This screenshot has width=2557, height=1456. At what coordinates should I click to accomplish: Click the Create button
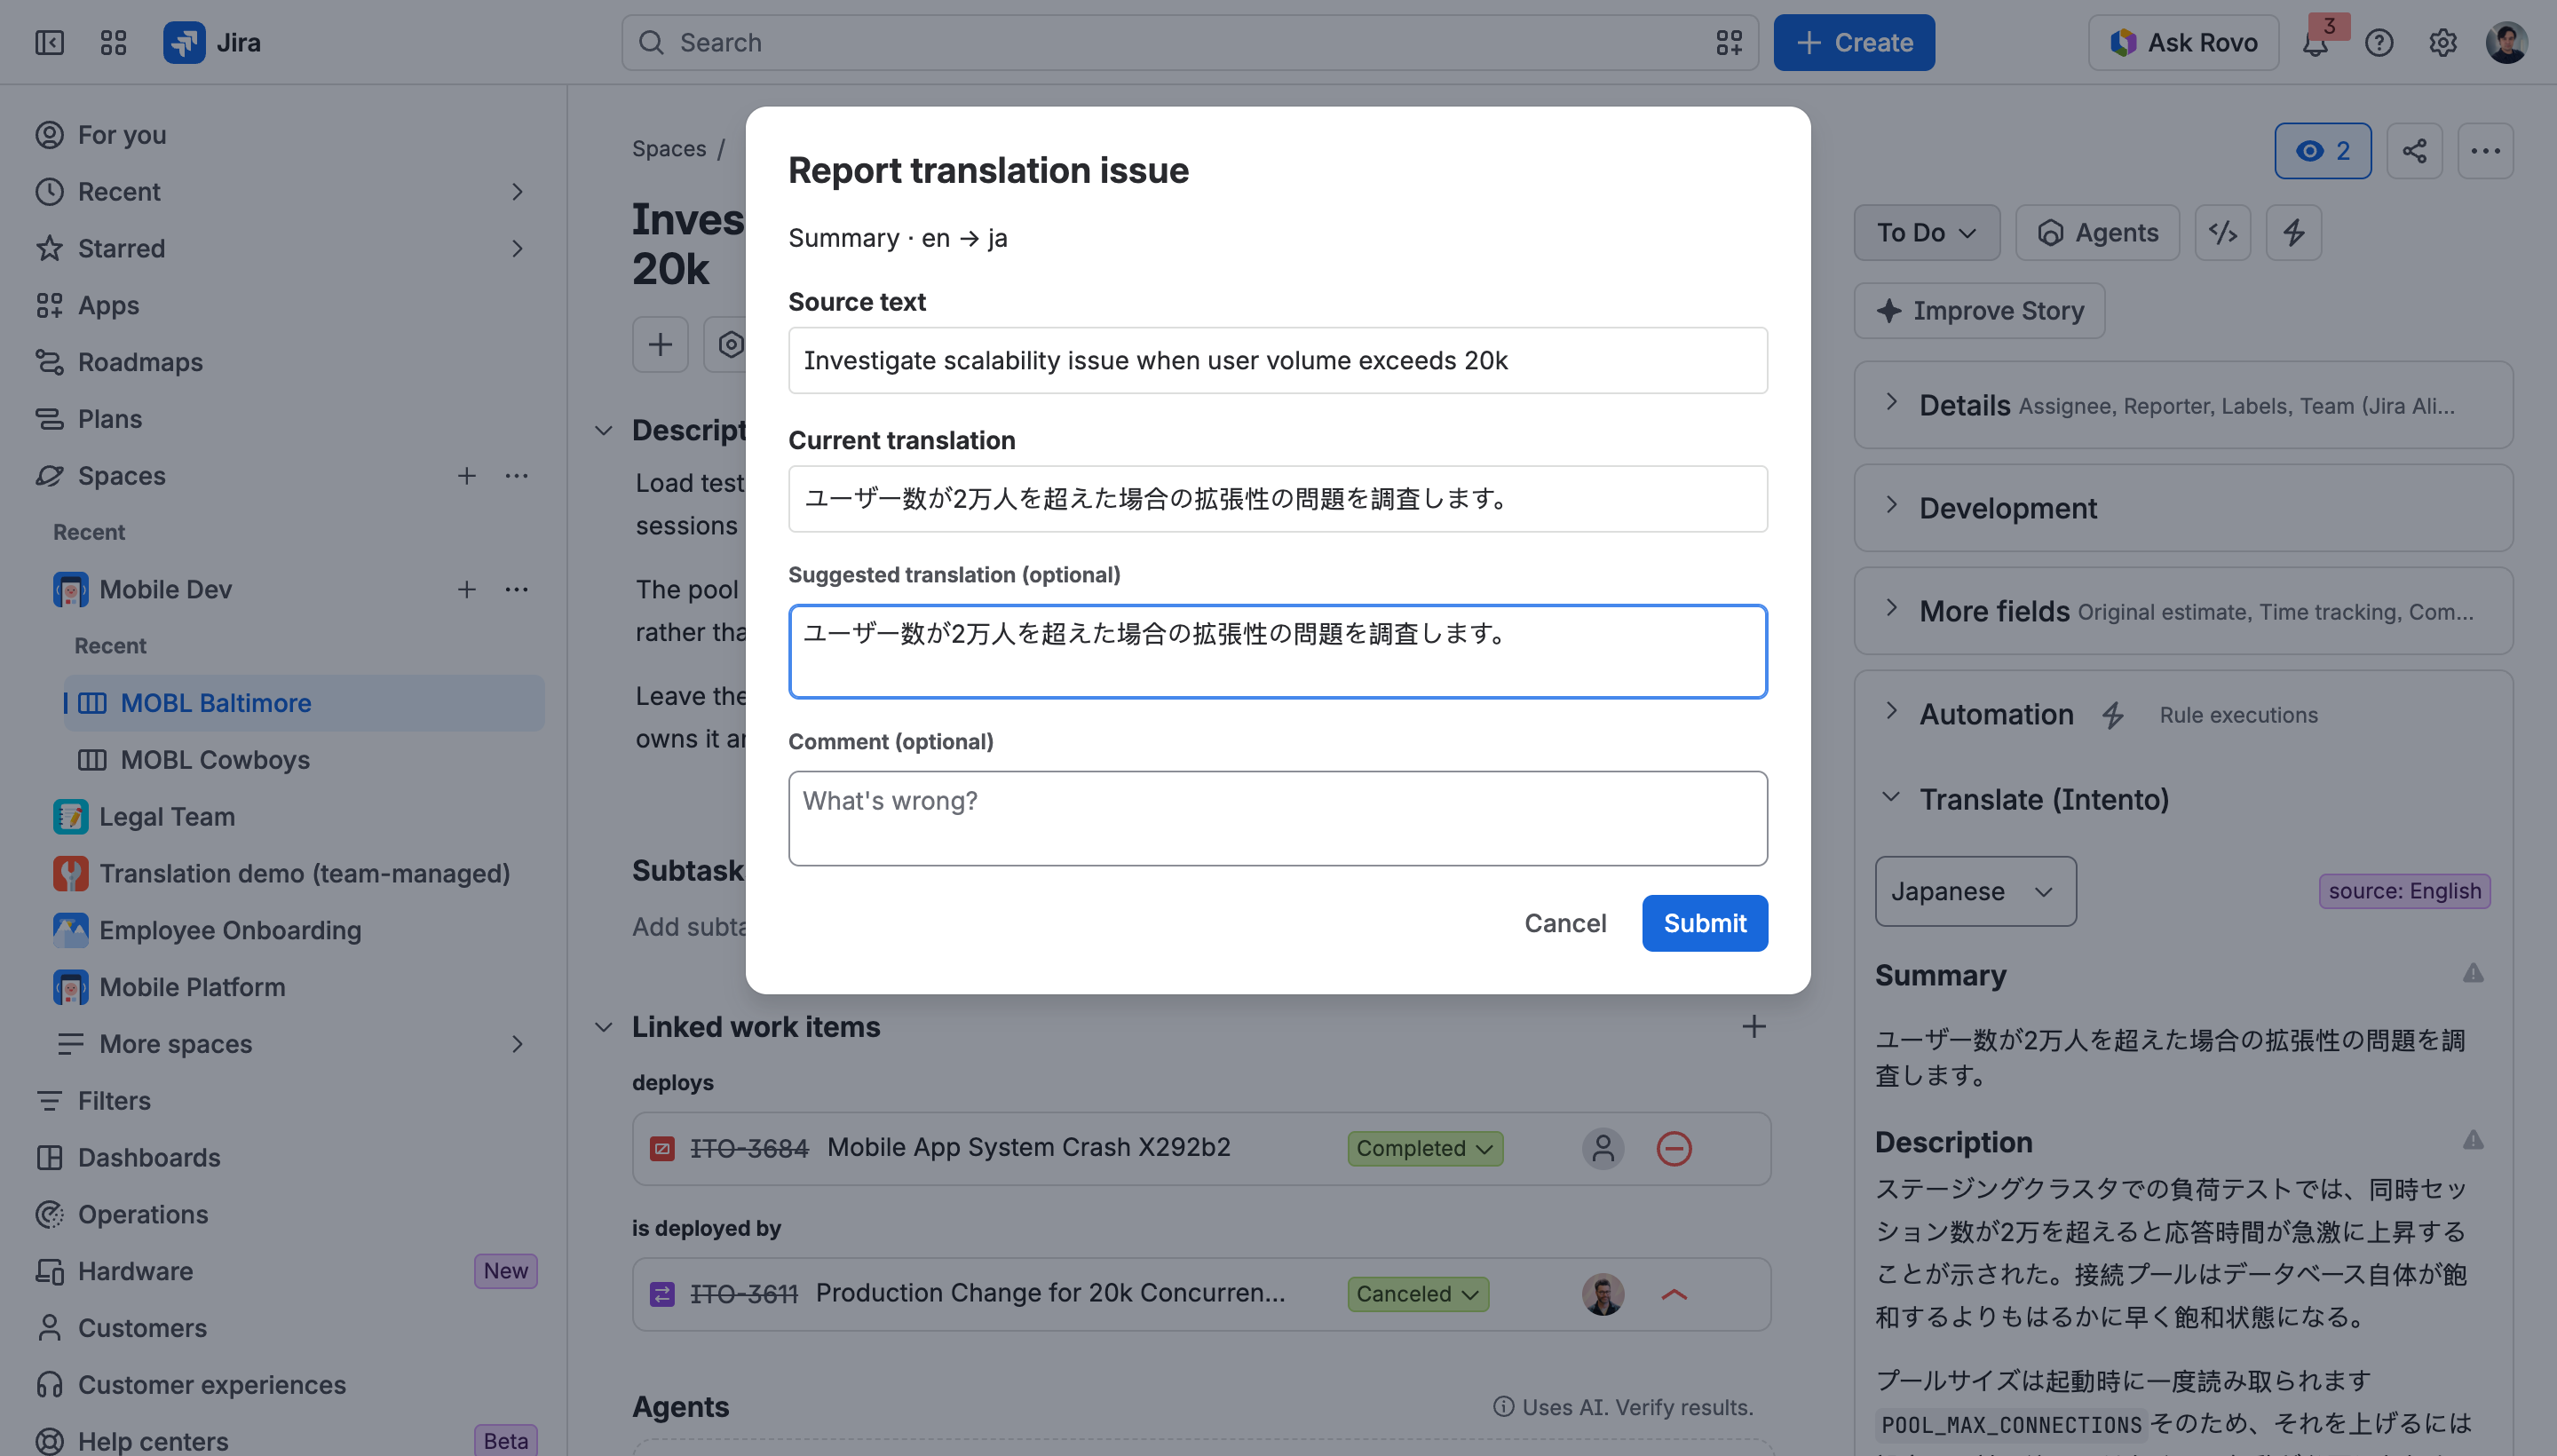pos(1853,42)
